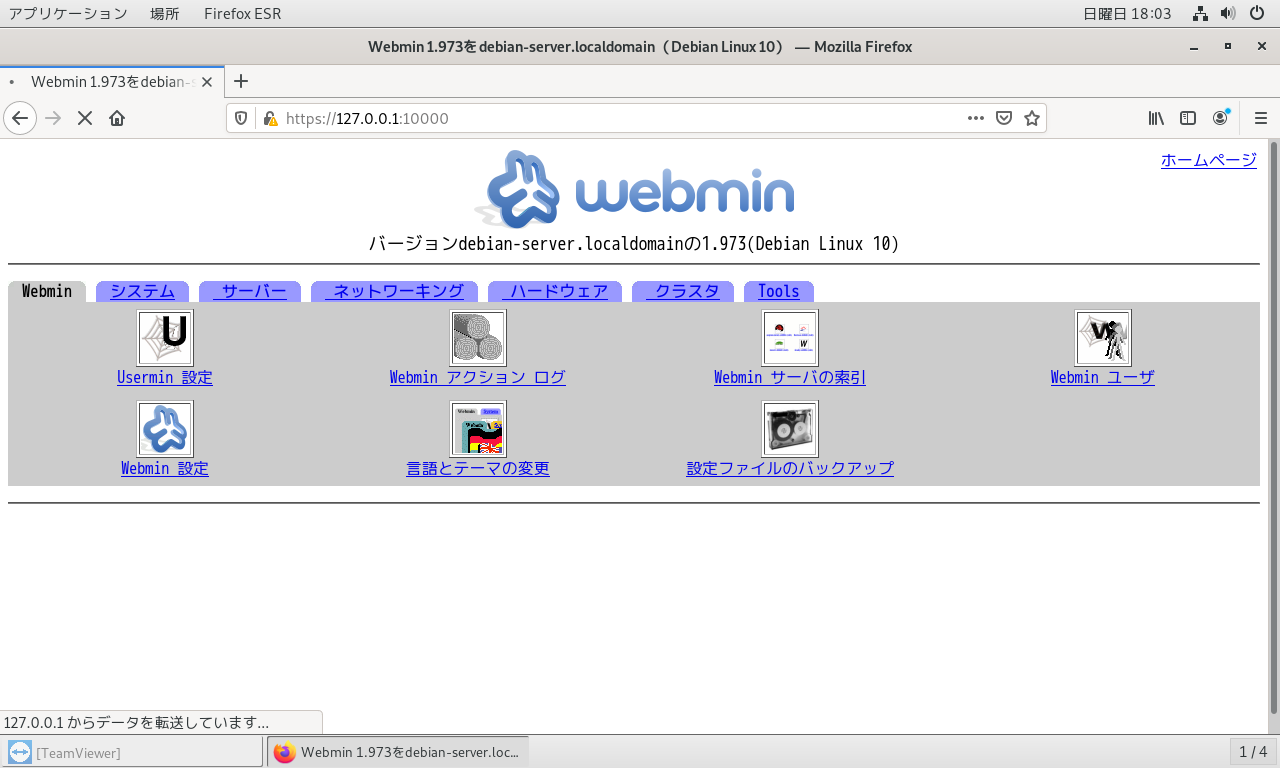Click the large Webmin logo banner

coord(634,189)
